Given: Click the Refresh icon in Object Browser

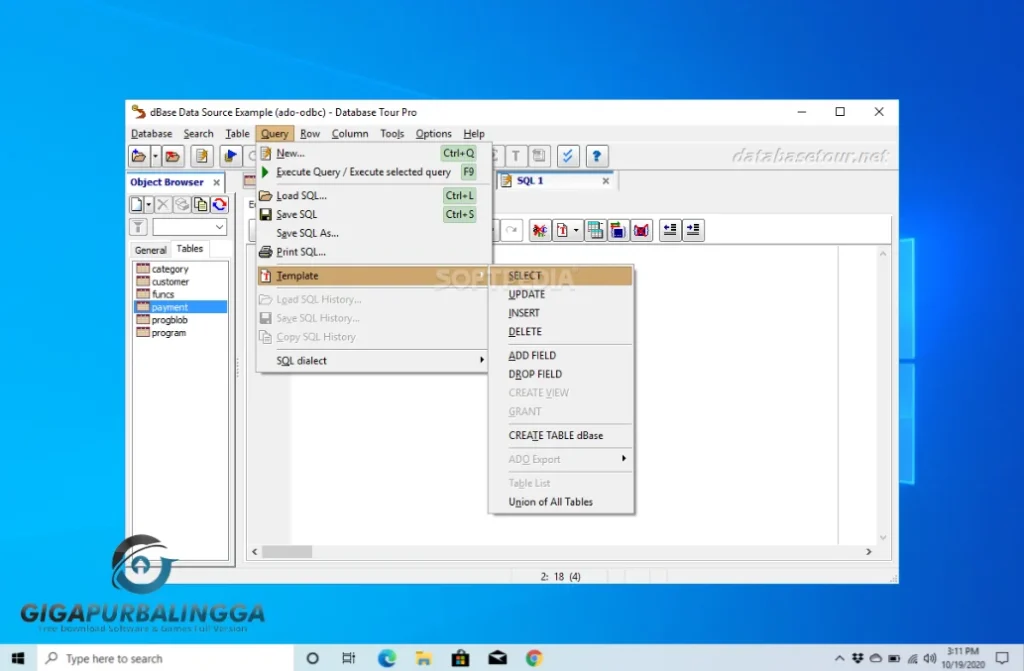Looking at the screenshot, I should (219, 205).
